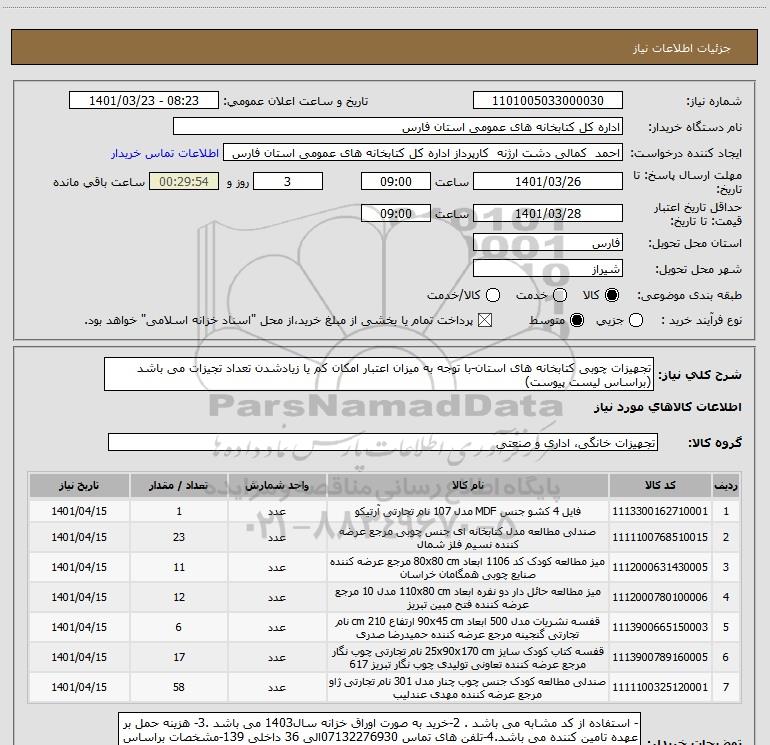Click the buyer organization name field
770x745 pixels.
click(x=398, y=127)
